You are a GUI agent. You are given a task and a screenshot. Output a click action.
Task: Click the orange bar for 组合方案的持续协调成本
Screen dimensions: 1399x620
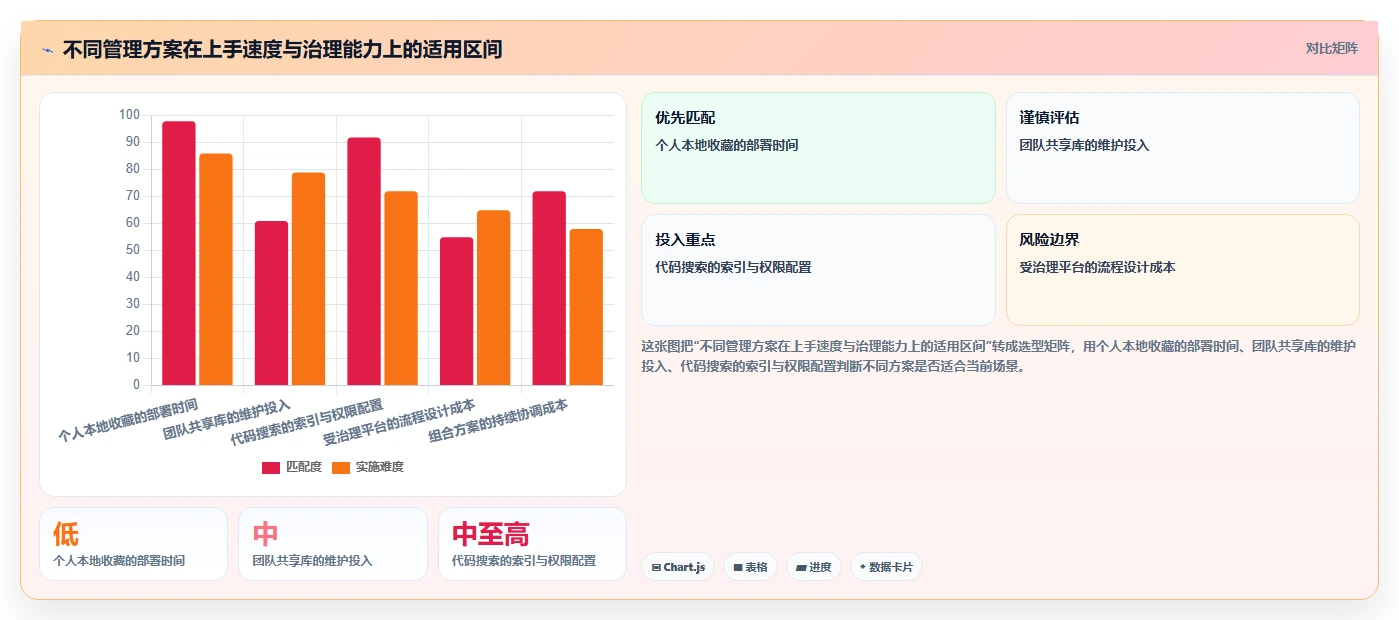[586, 307]
